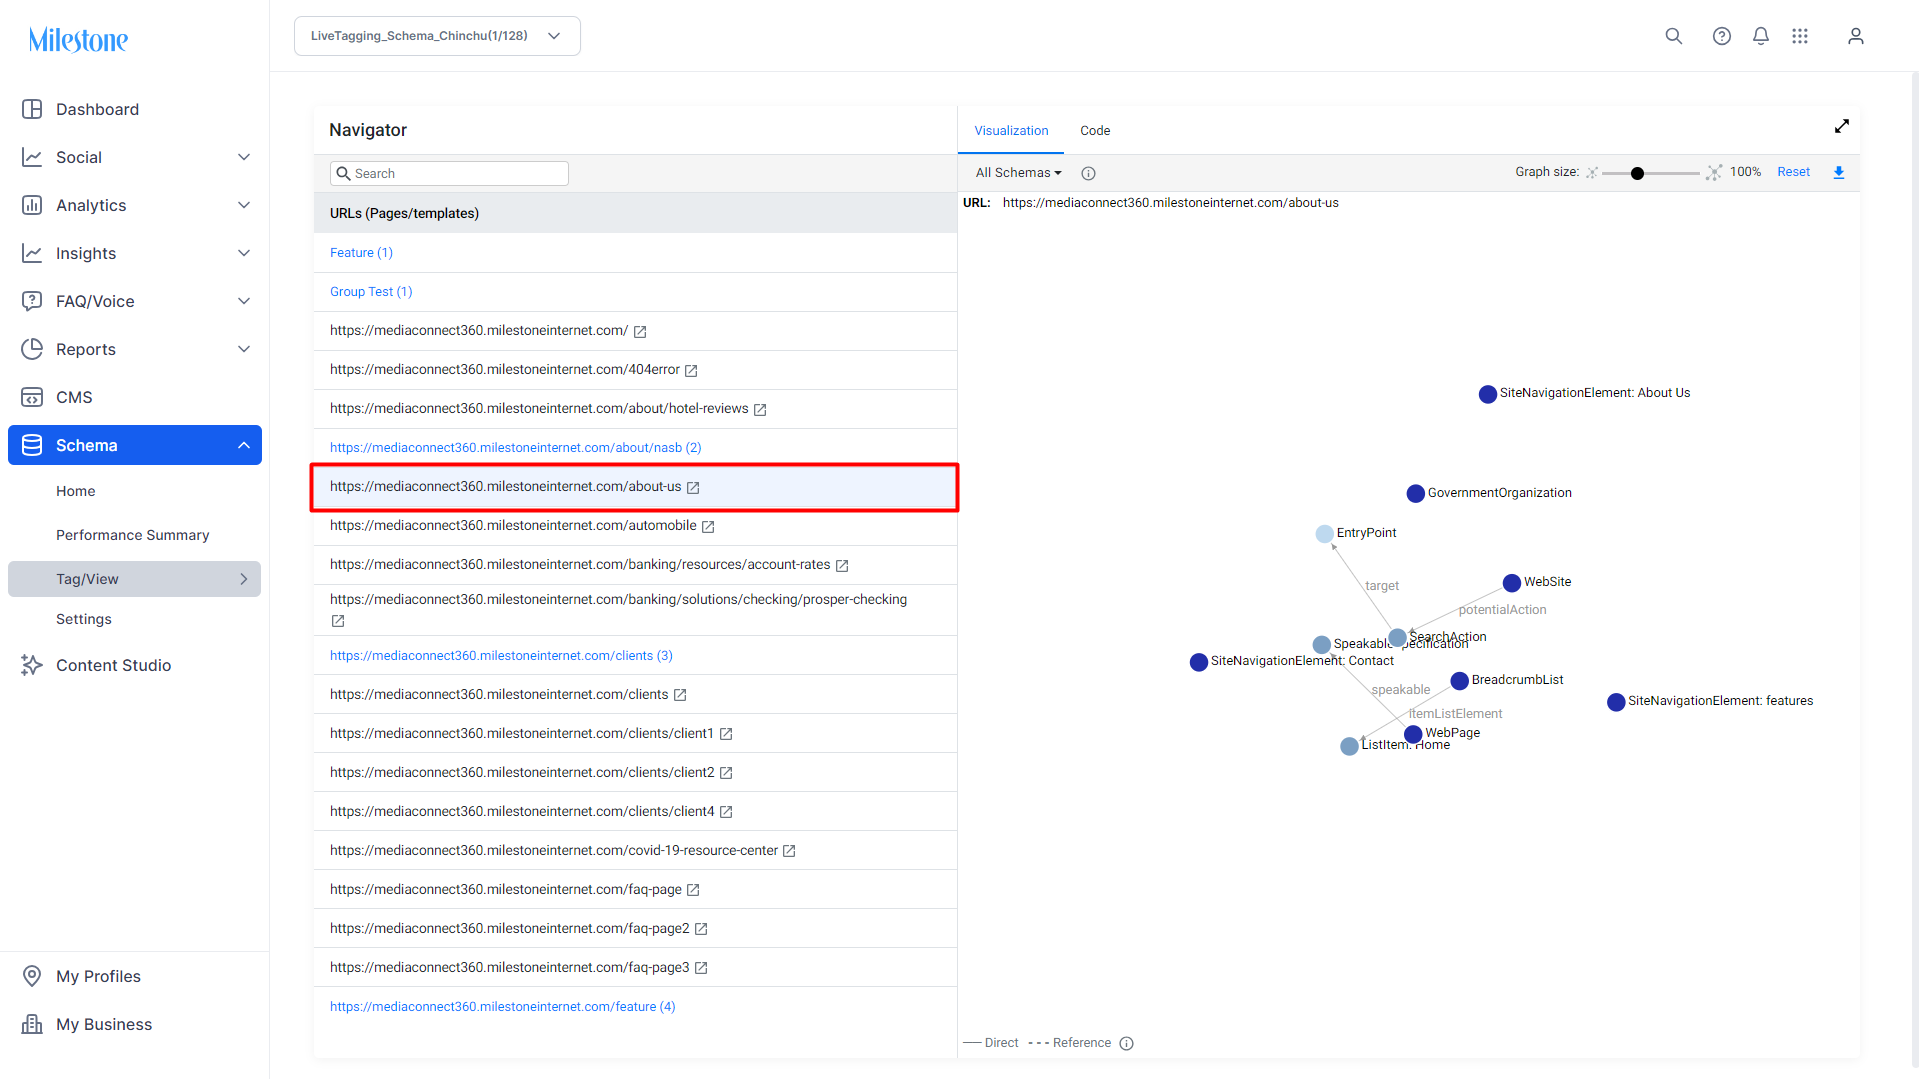
Task: Open automobile URL external link icon
Action: tap(708, 527)
